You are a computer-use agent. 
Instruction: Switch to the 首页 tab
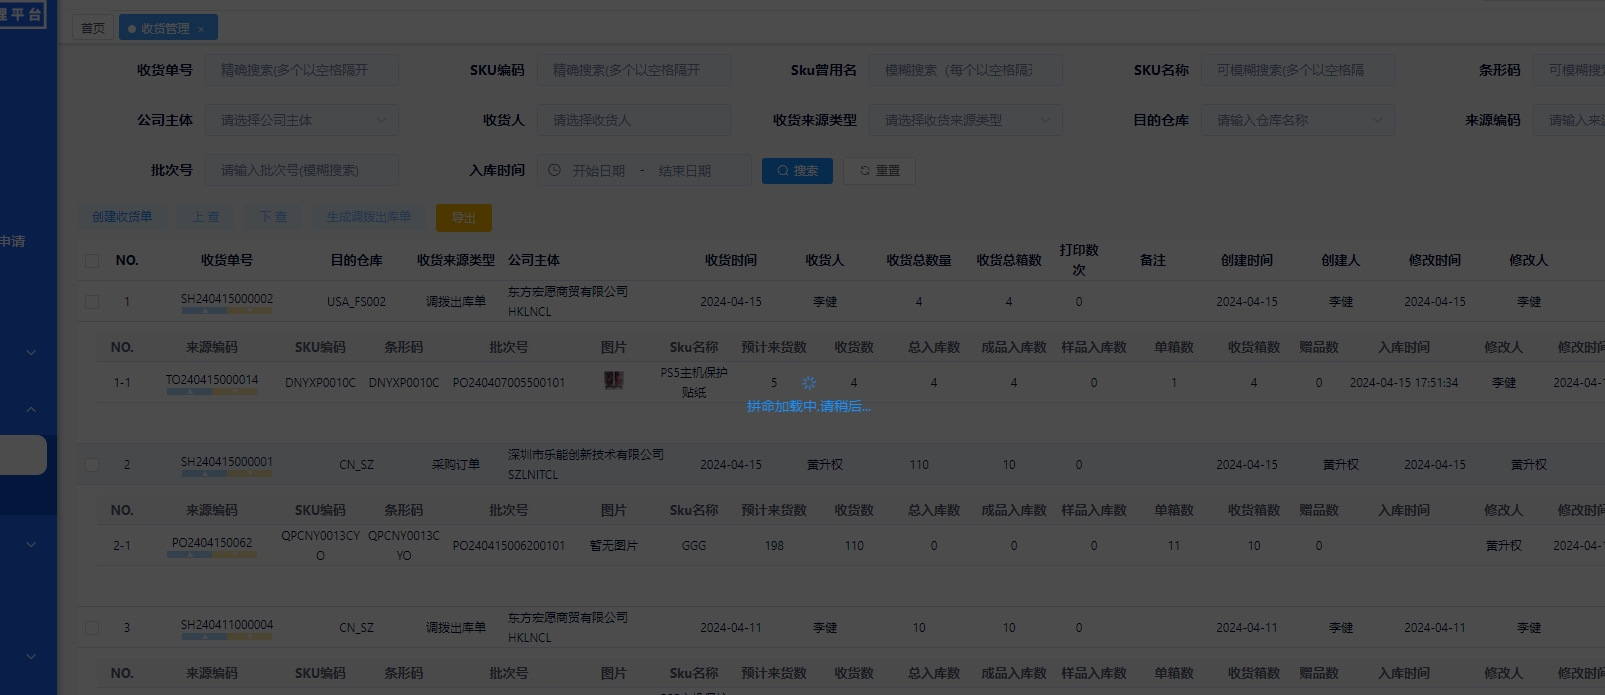click(x=92, y=28)
